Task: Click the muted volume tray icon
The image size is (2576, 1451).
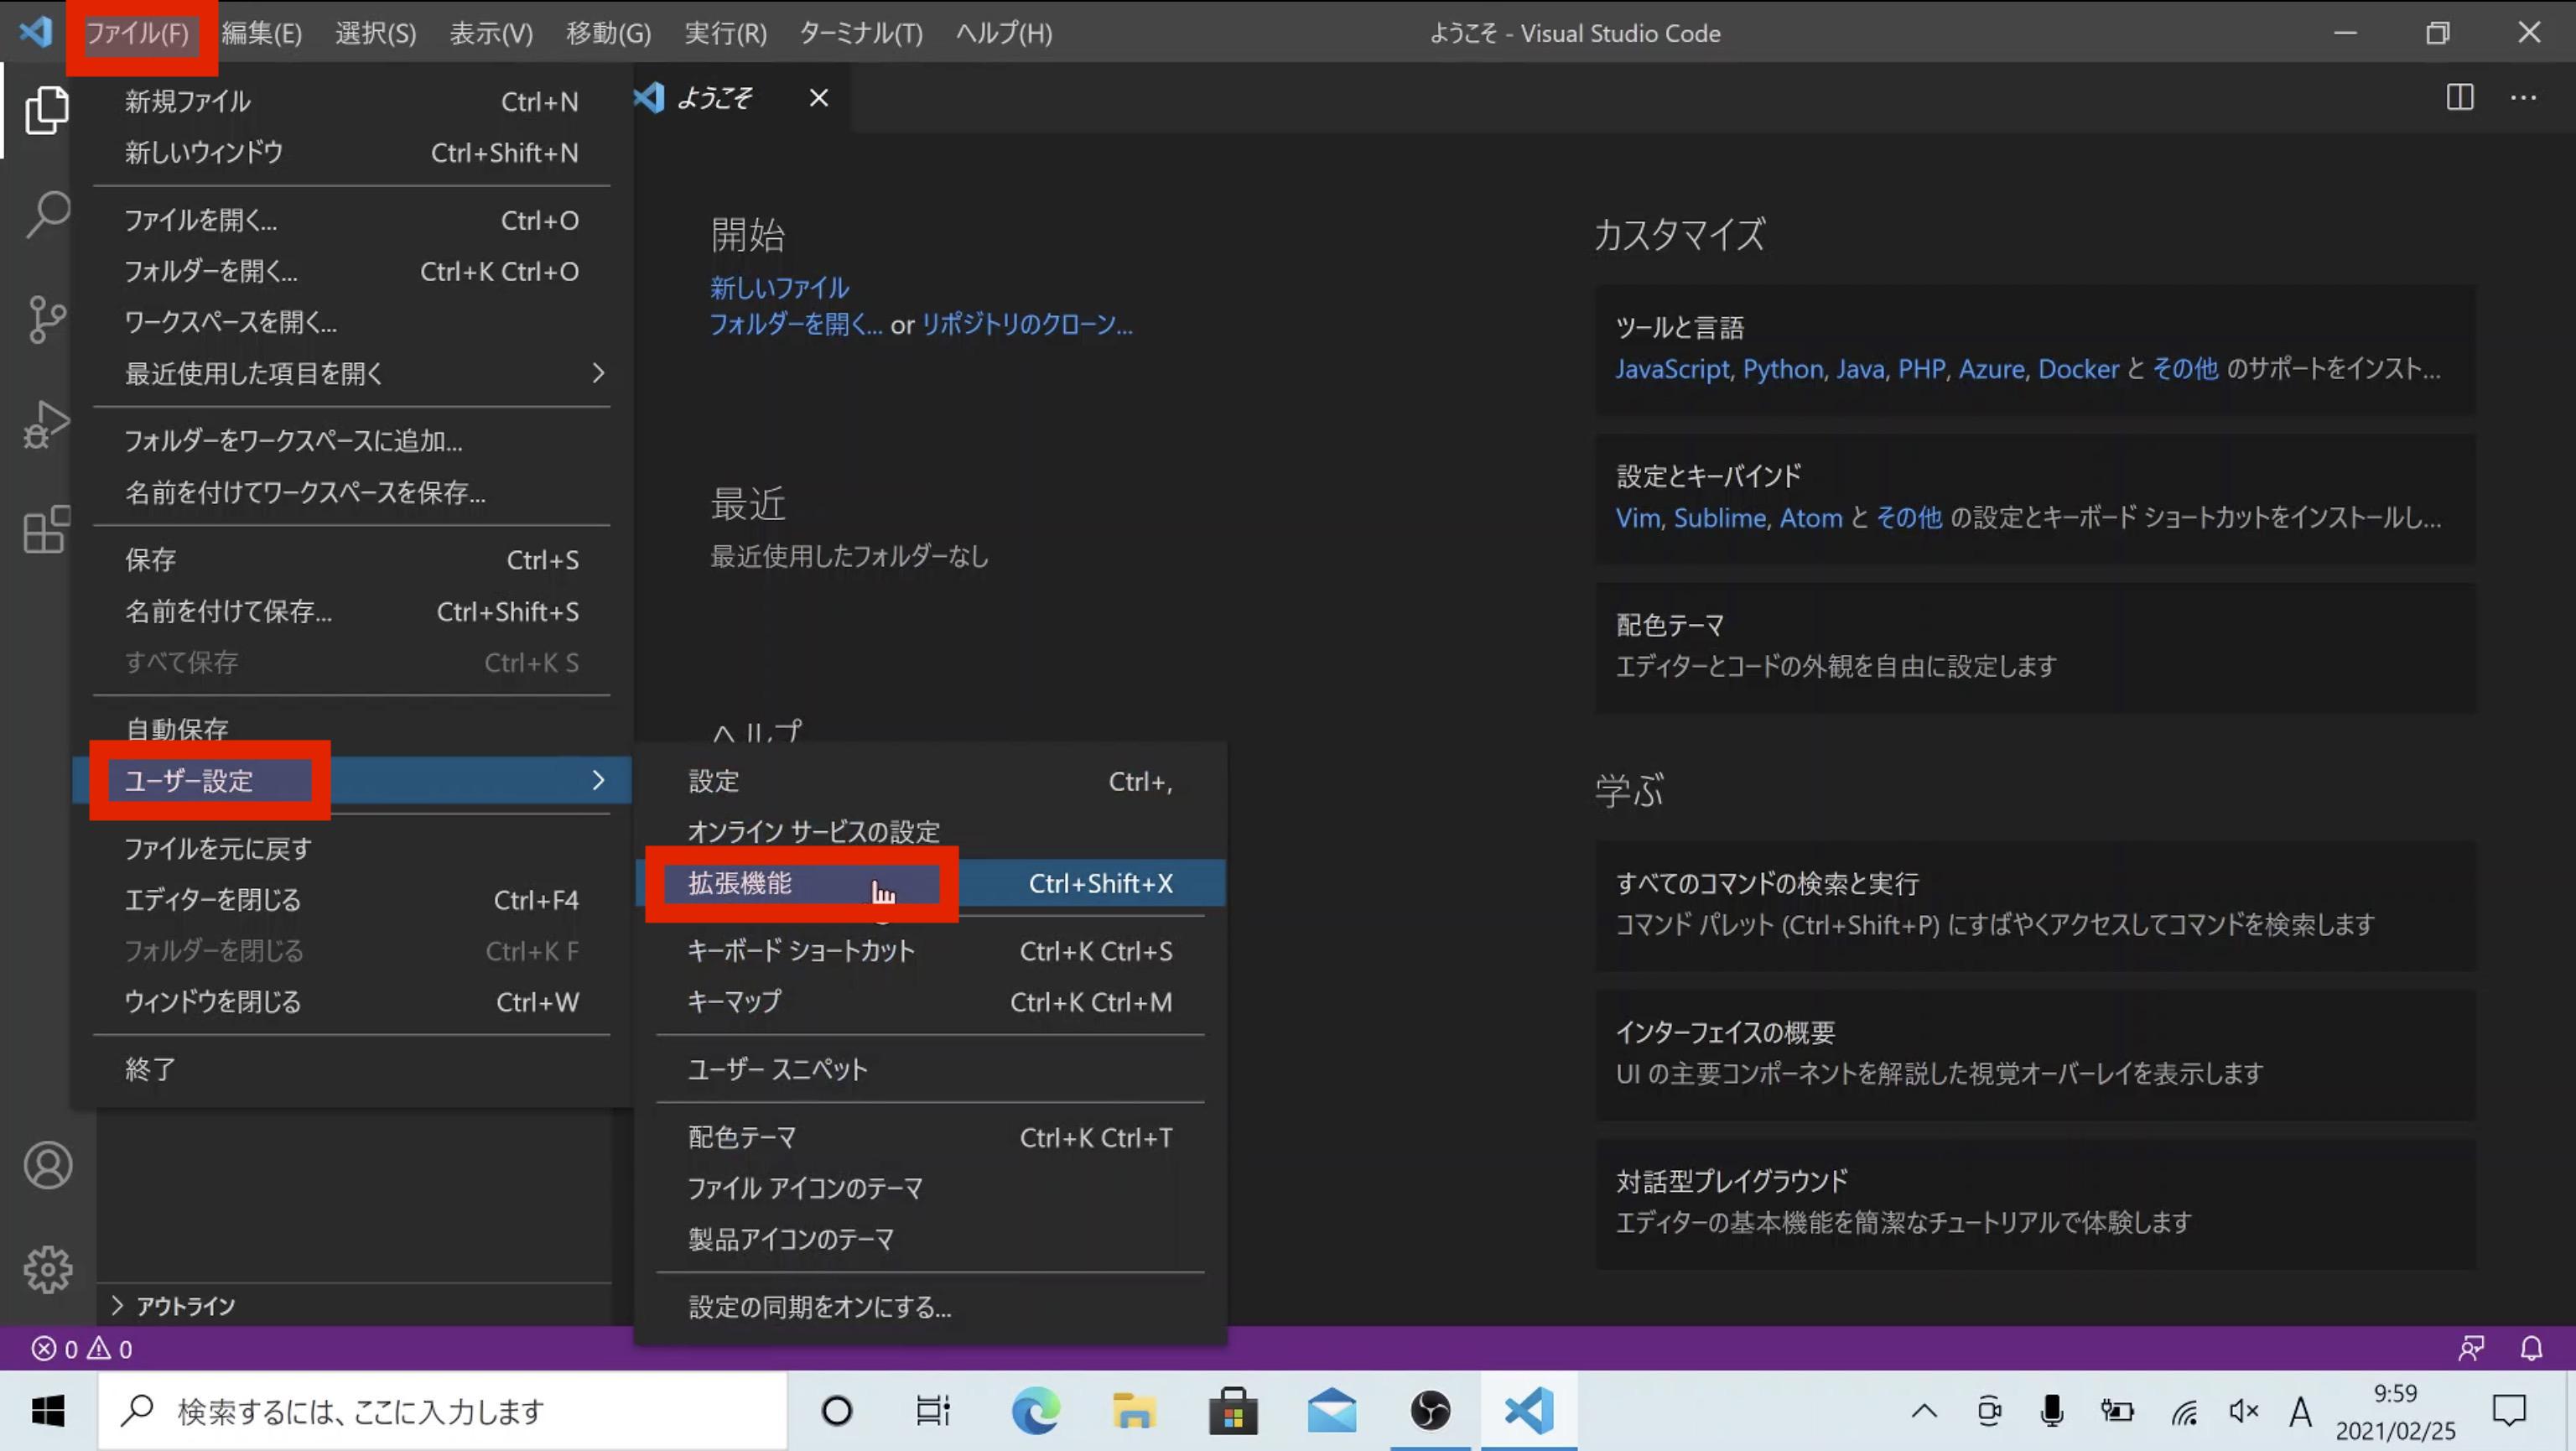Action: pos(2243,1411)
